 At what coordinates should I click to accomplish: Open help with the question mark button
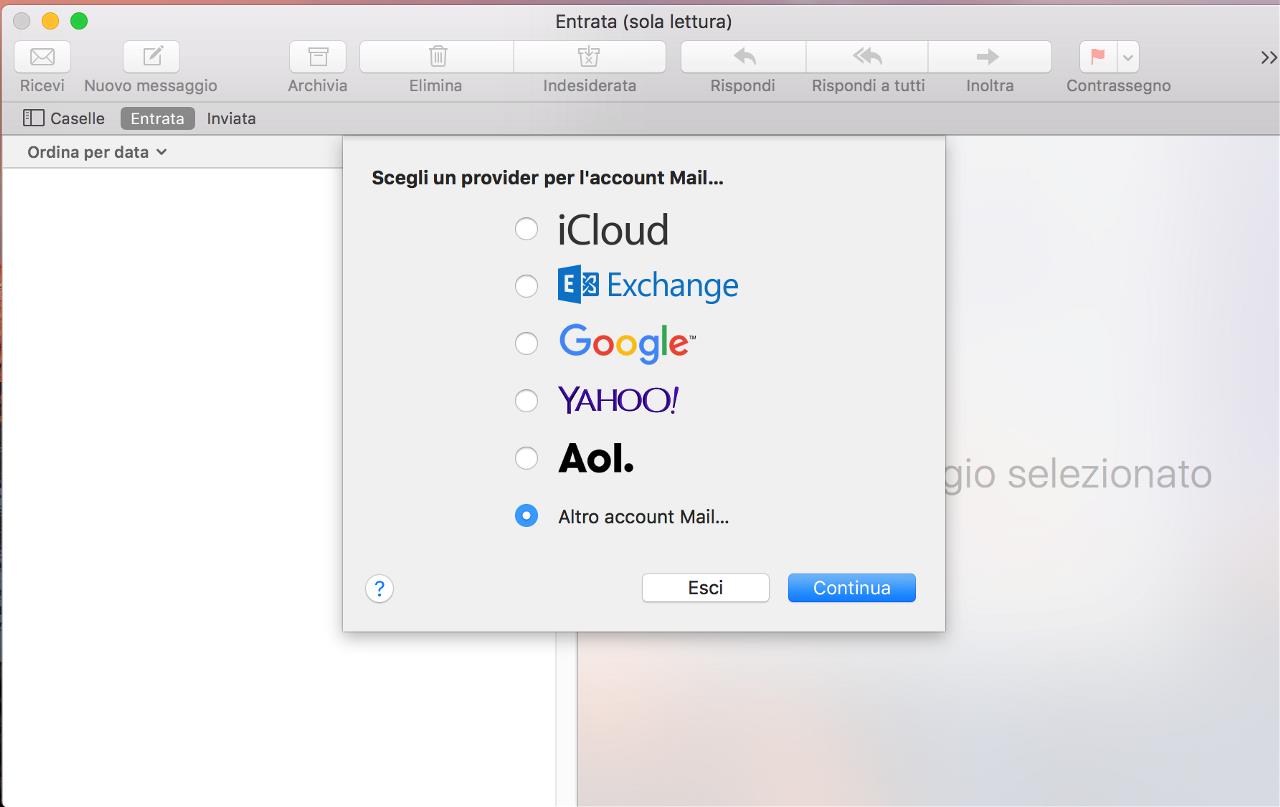(379, 588)
